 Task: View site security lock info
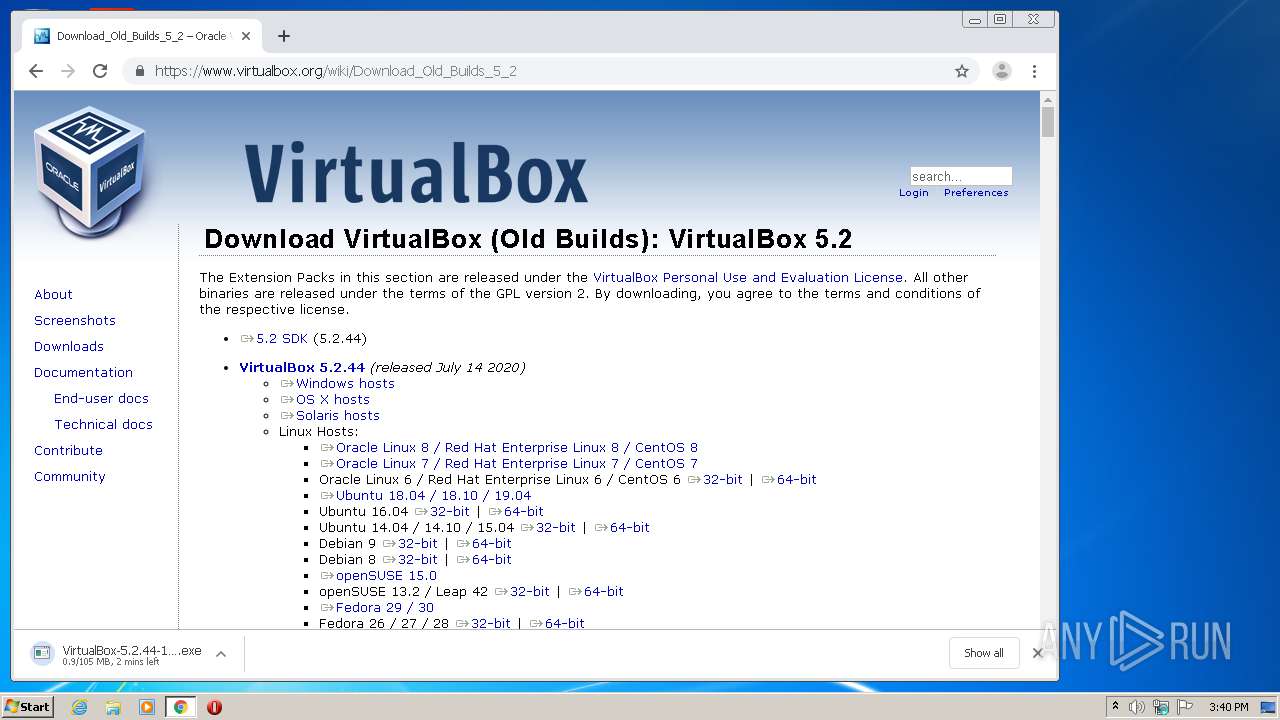139,71
